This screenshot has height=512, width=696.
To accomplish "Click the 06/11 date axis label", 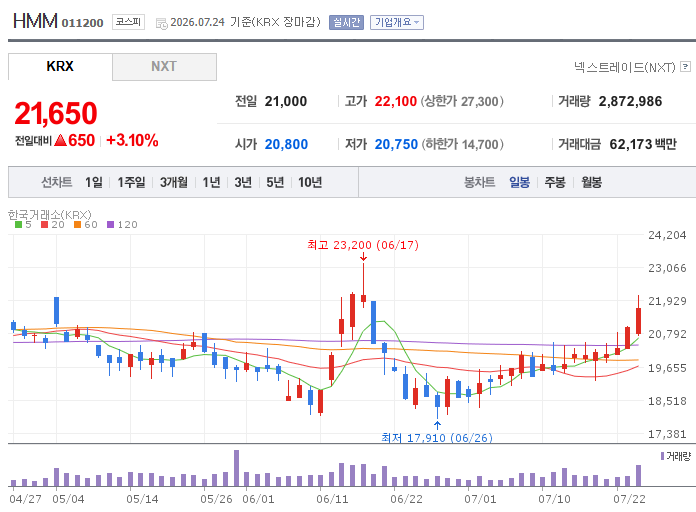I will click(x=332, y=499).
